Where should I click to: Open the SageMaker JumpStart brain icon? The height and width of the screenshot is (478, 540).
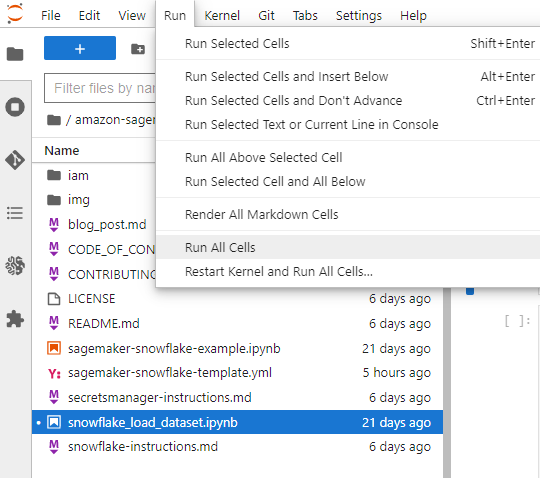pyautogui.click(x=15, y=266)
